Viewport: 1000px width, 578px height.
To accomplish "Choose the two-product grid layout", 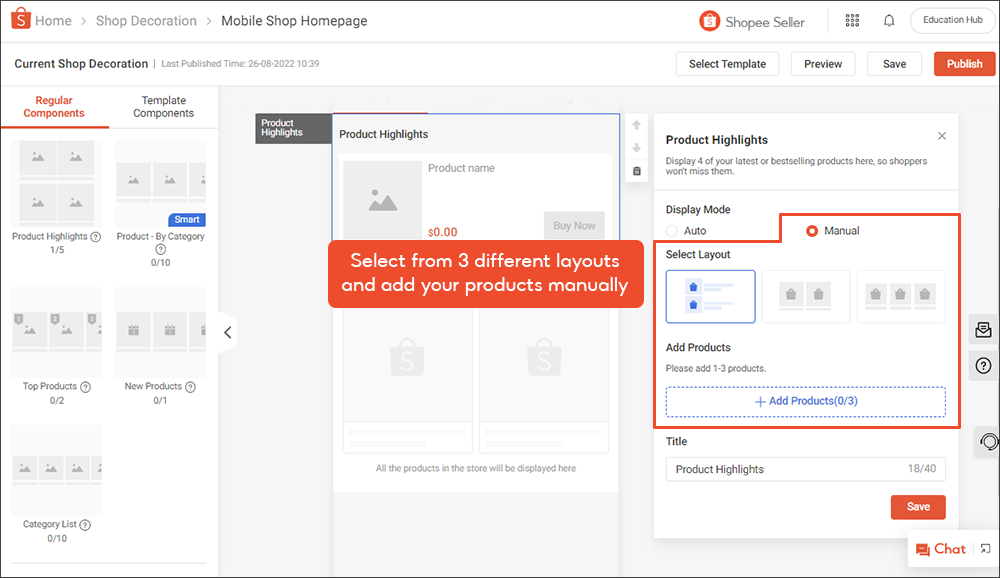I will (x=805, y=296).
